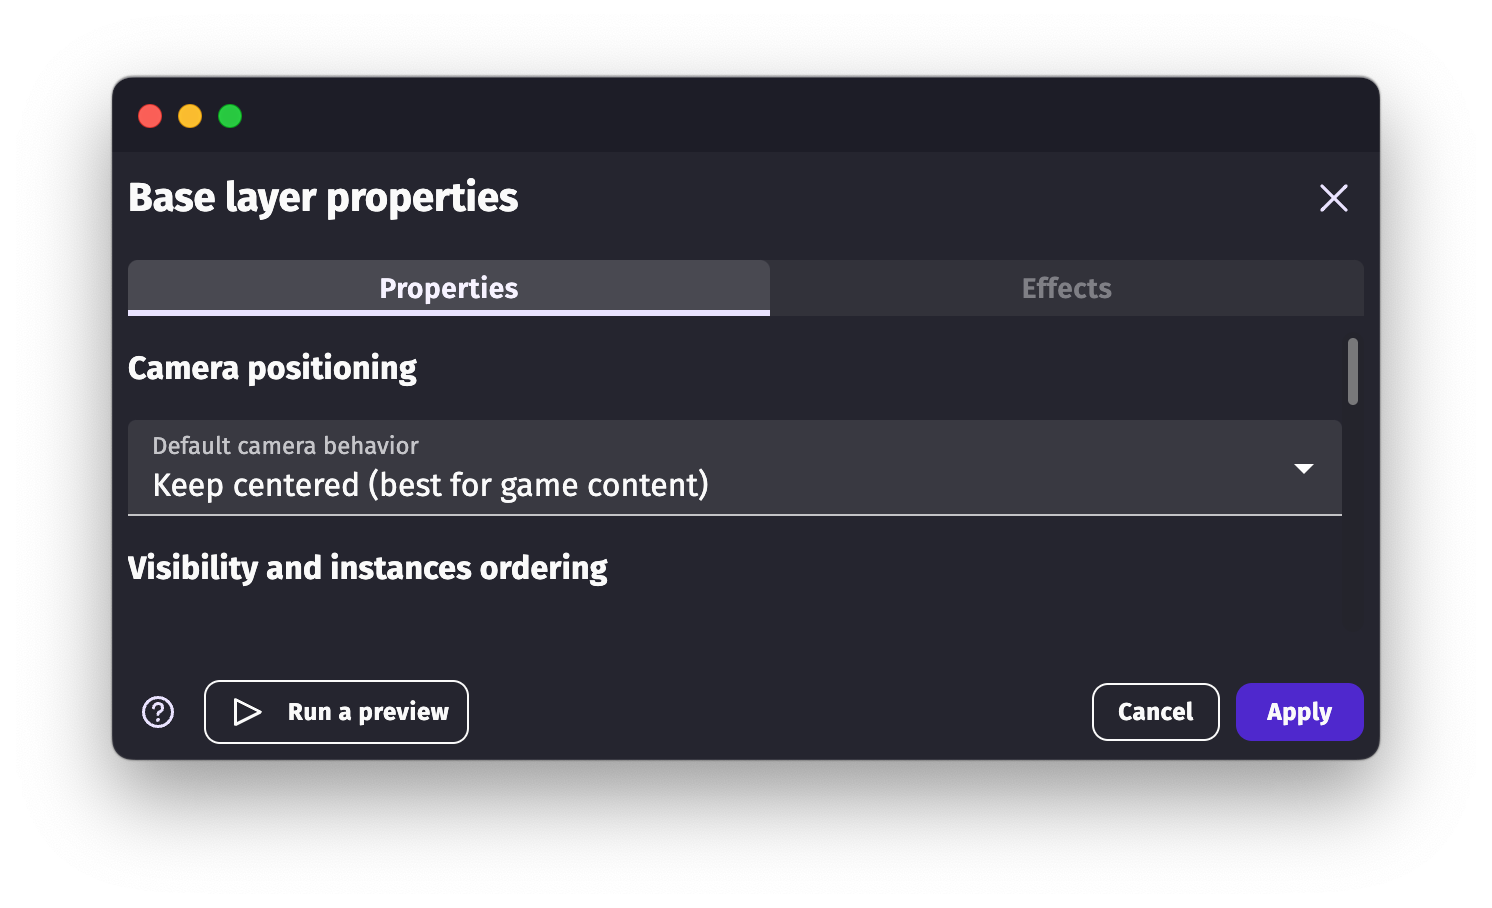Click the camera behavior dropdown arrow
1492x908 pixels.
[x=1303, y=468]
